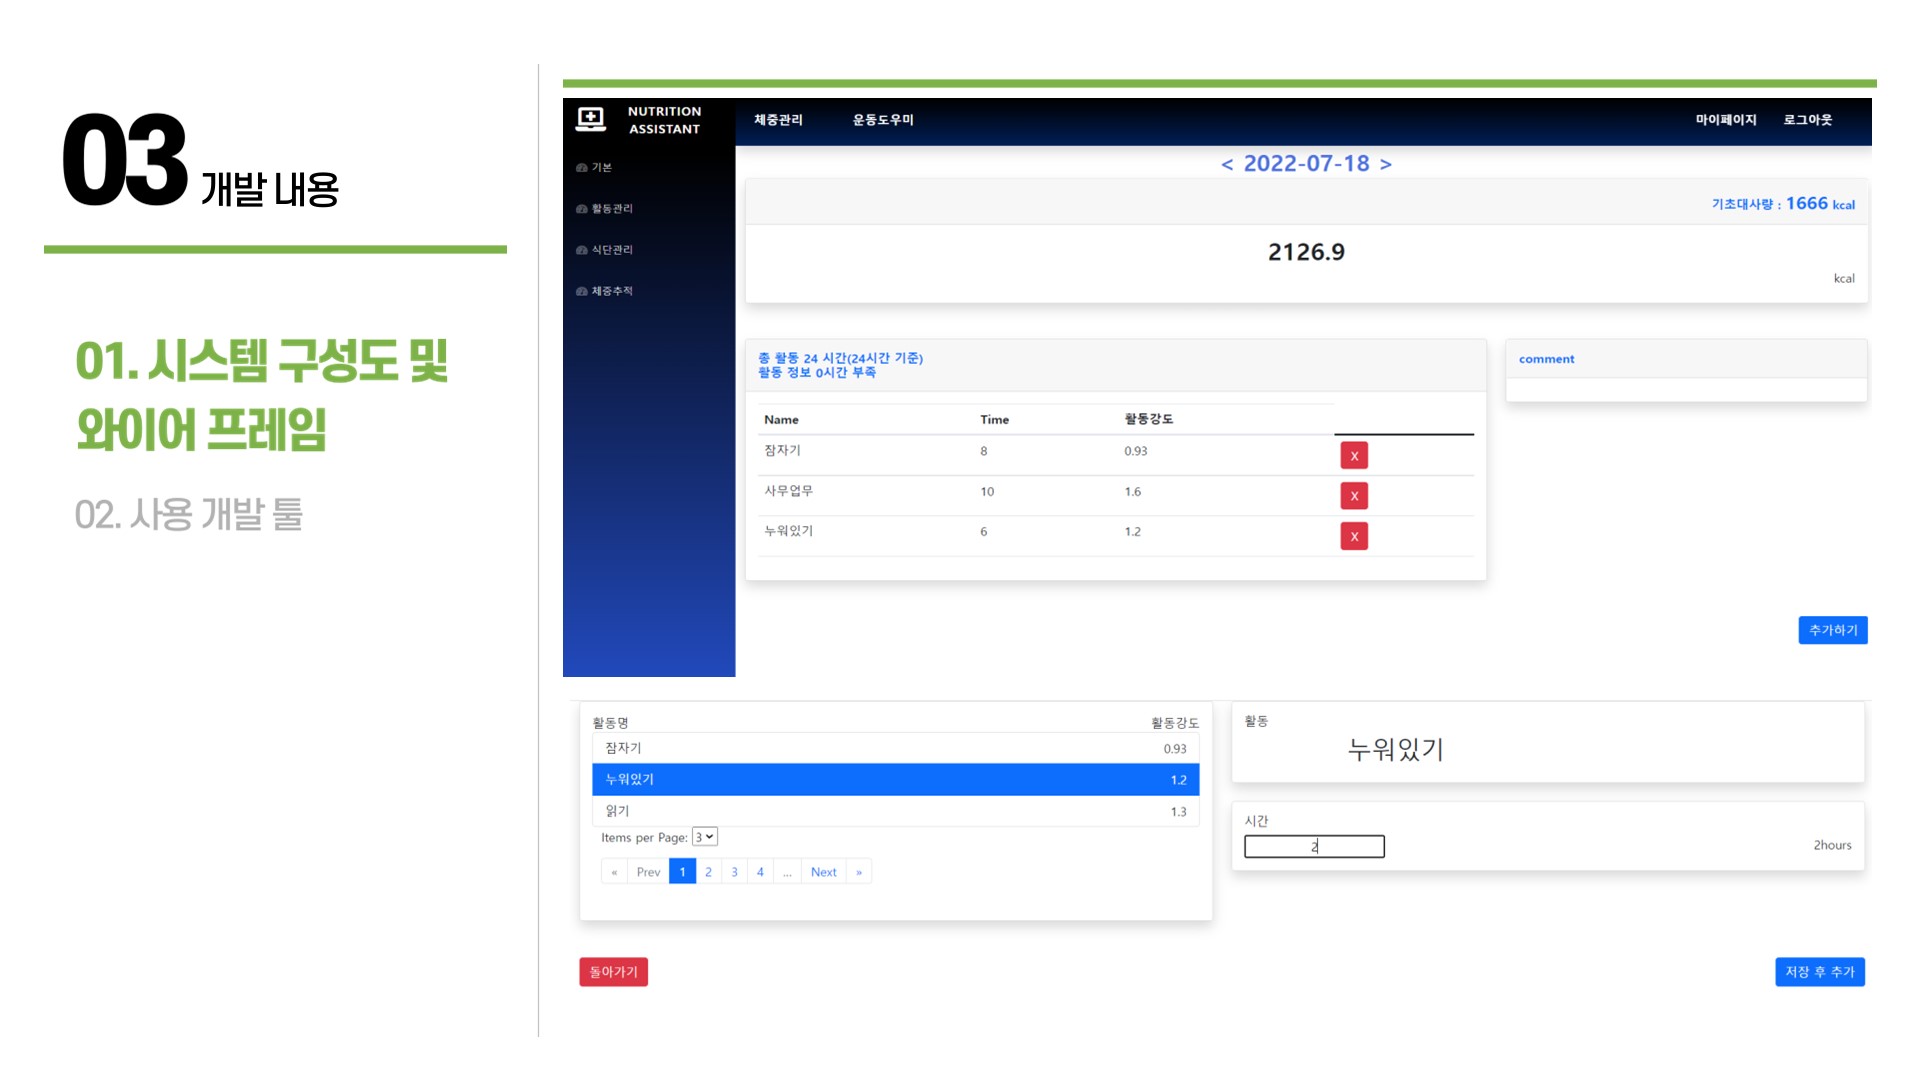Screen dimensions: 1920x1080
Task: Focus the 시간 hours input field
Action: click(x=1314, y=847)
